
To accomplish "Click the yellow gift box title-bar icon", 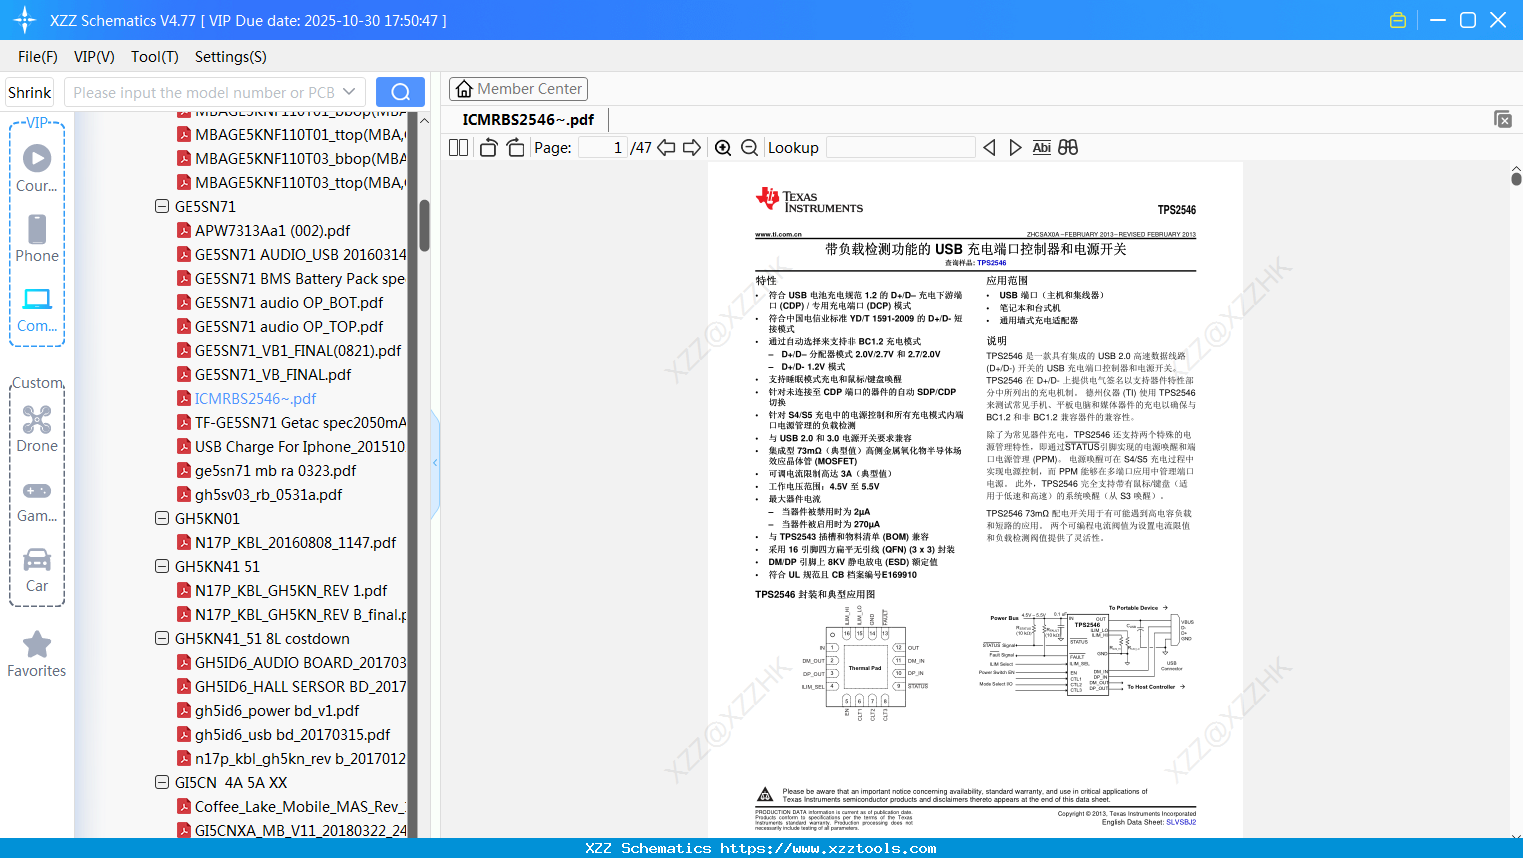I will pyautogui.click(x=1398, y=20).
